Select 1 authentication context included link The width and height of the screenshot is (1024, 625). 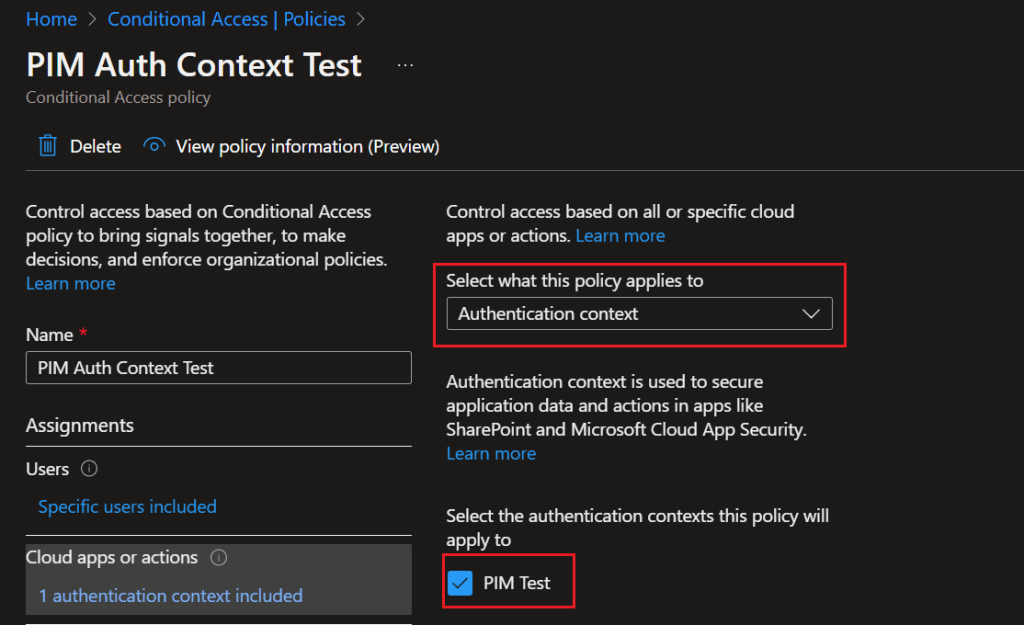click(x=170, y=596)
